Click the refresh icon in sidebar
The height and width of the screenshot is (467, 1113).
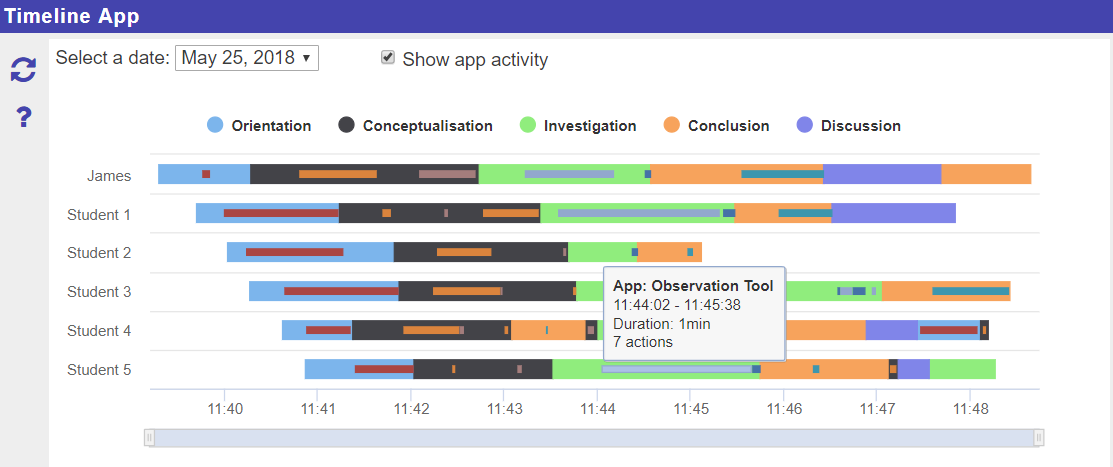[23, 69]
